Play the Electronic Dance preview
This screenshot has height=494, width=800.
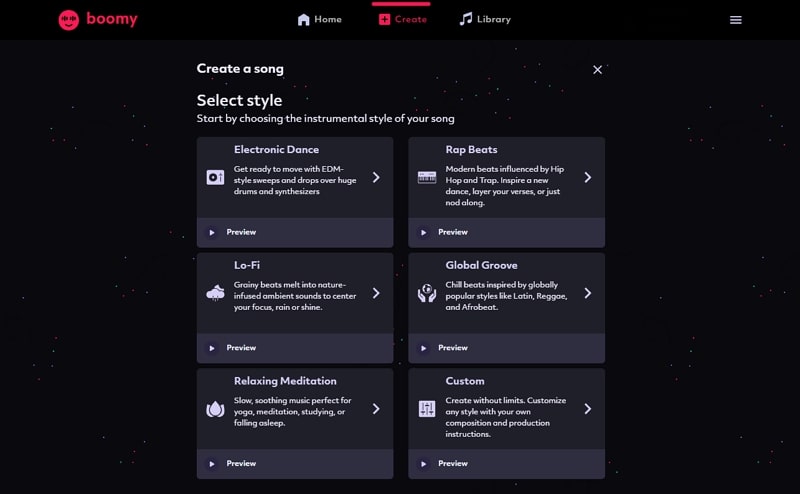pyautogui.click(x=212, y=232)
